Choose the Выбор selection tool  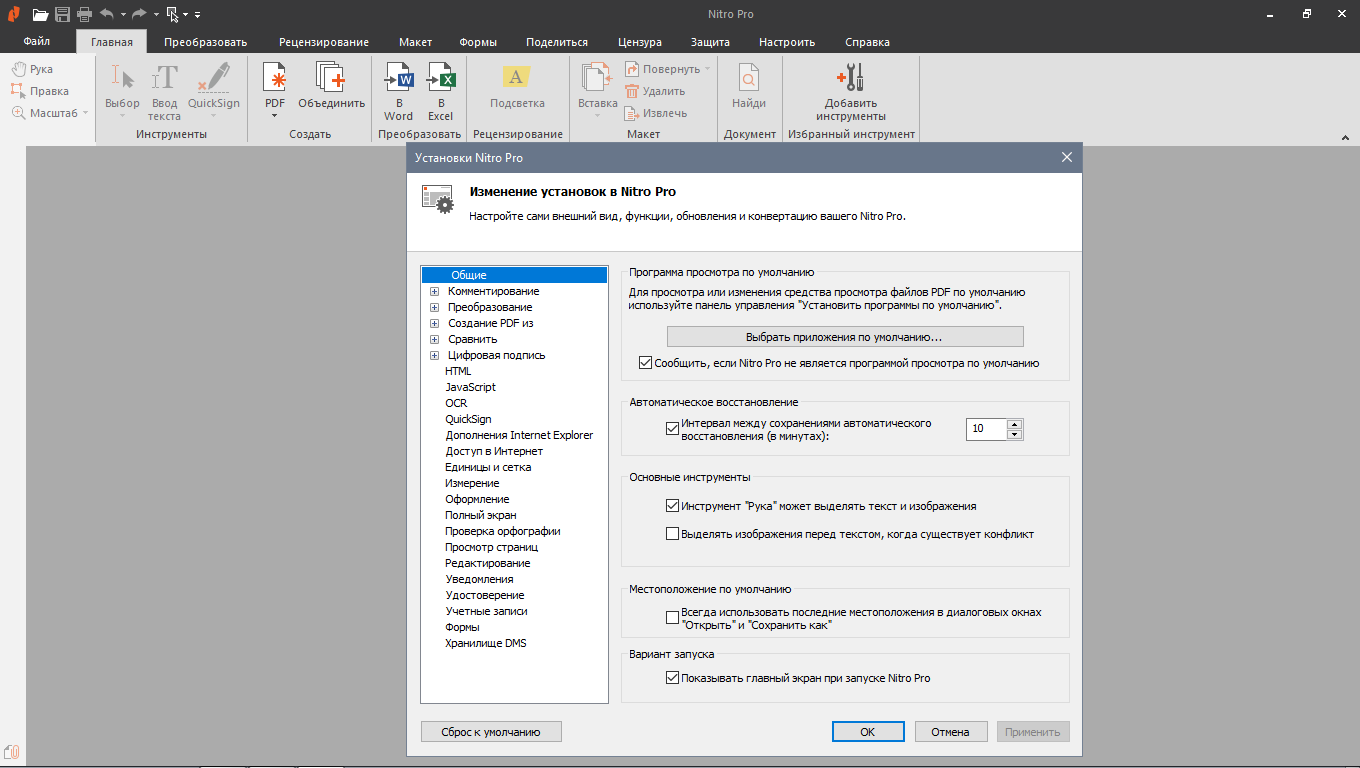(123, 90)
